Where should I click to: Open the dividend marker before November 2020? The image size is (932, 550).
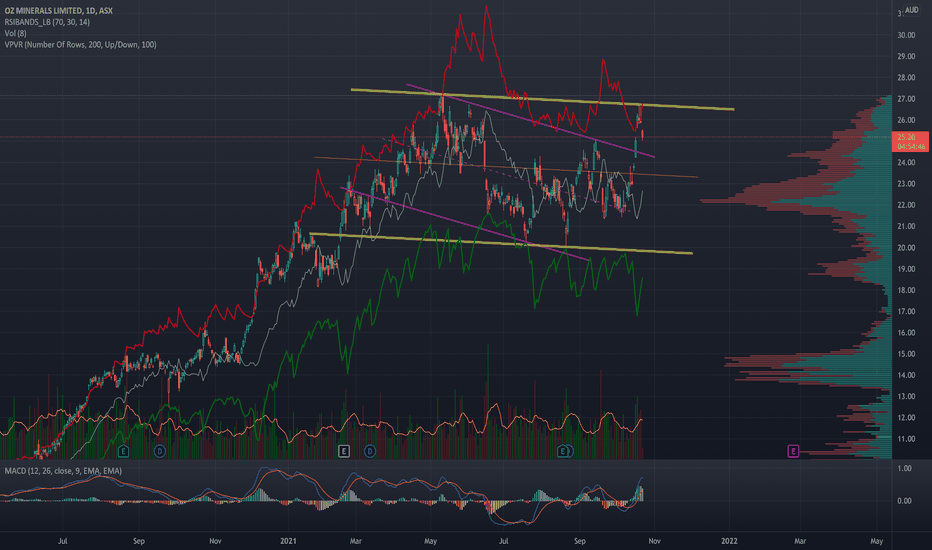[159, 451]
